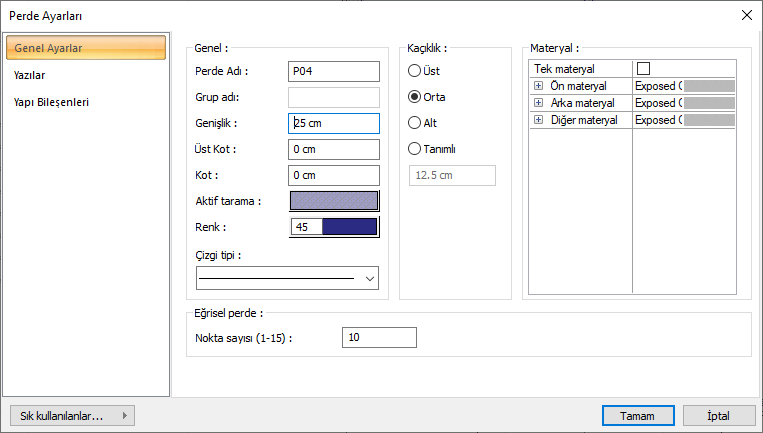
Task: Click the Nokta sayısı input field
Action: click(378, 338)
